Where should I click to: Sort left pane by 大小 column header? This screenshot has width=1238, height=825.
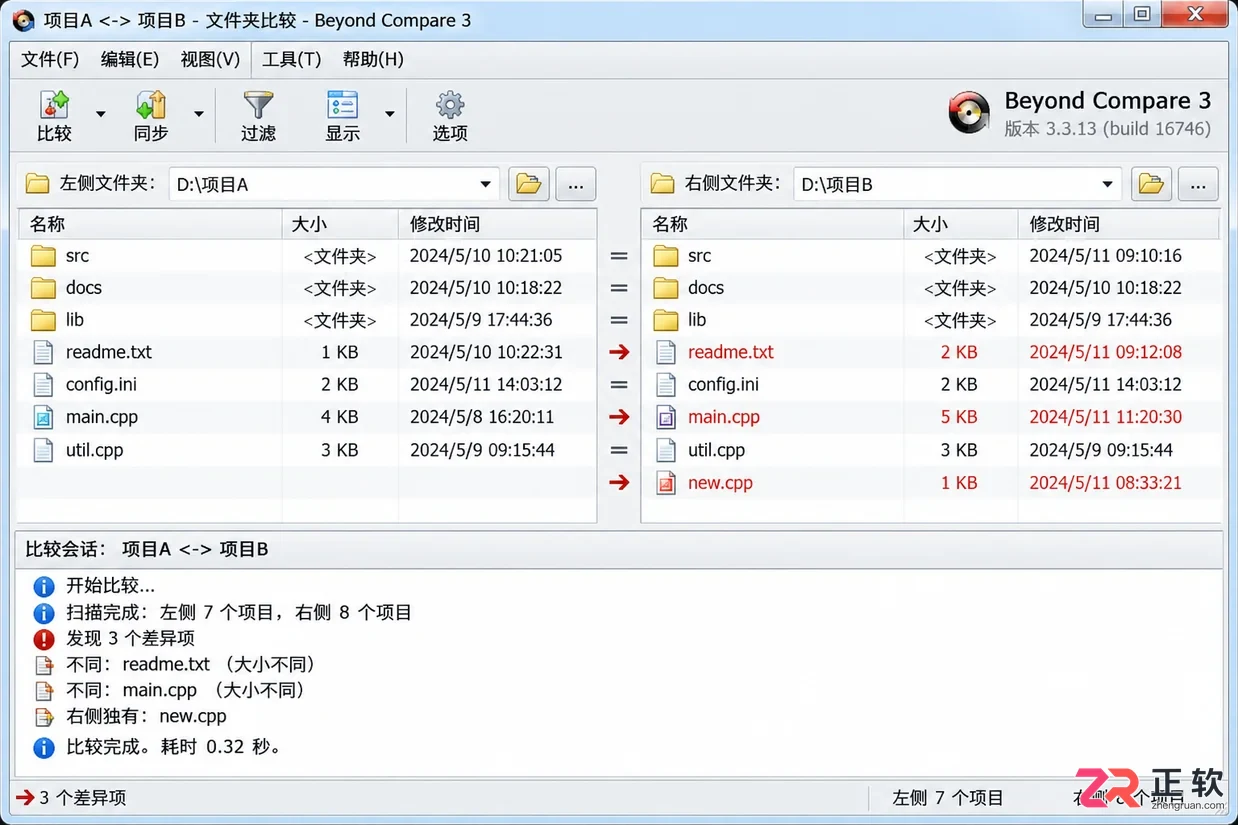(x=340, y=224)
